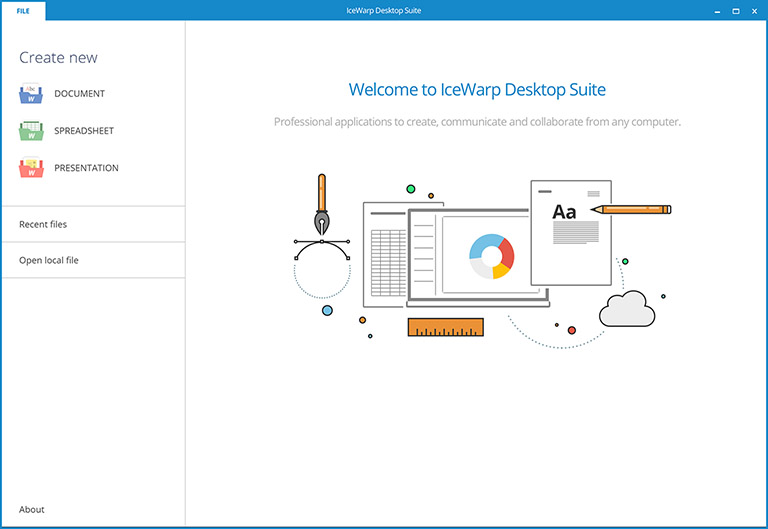Choose Open local file
The height and width of the screenshot is (529, 768).
[x=94, y=260]
